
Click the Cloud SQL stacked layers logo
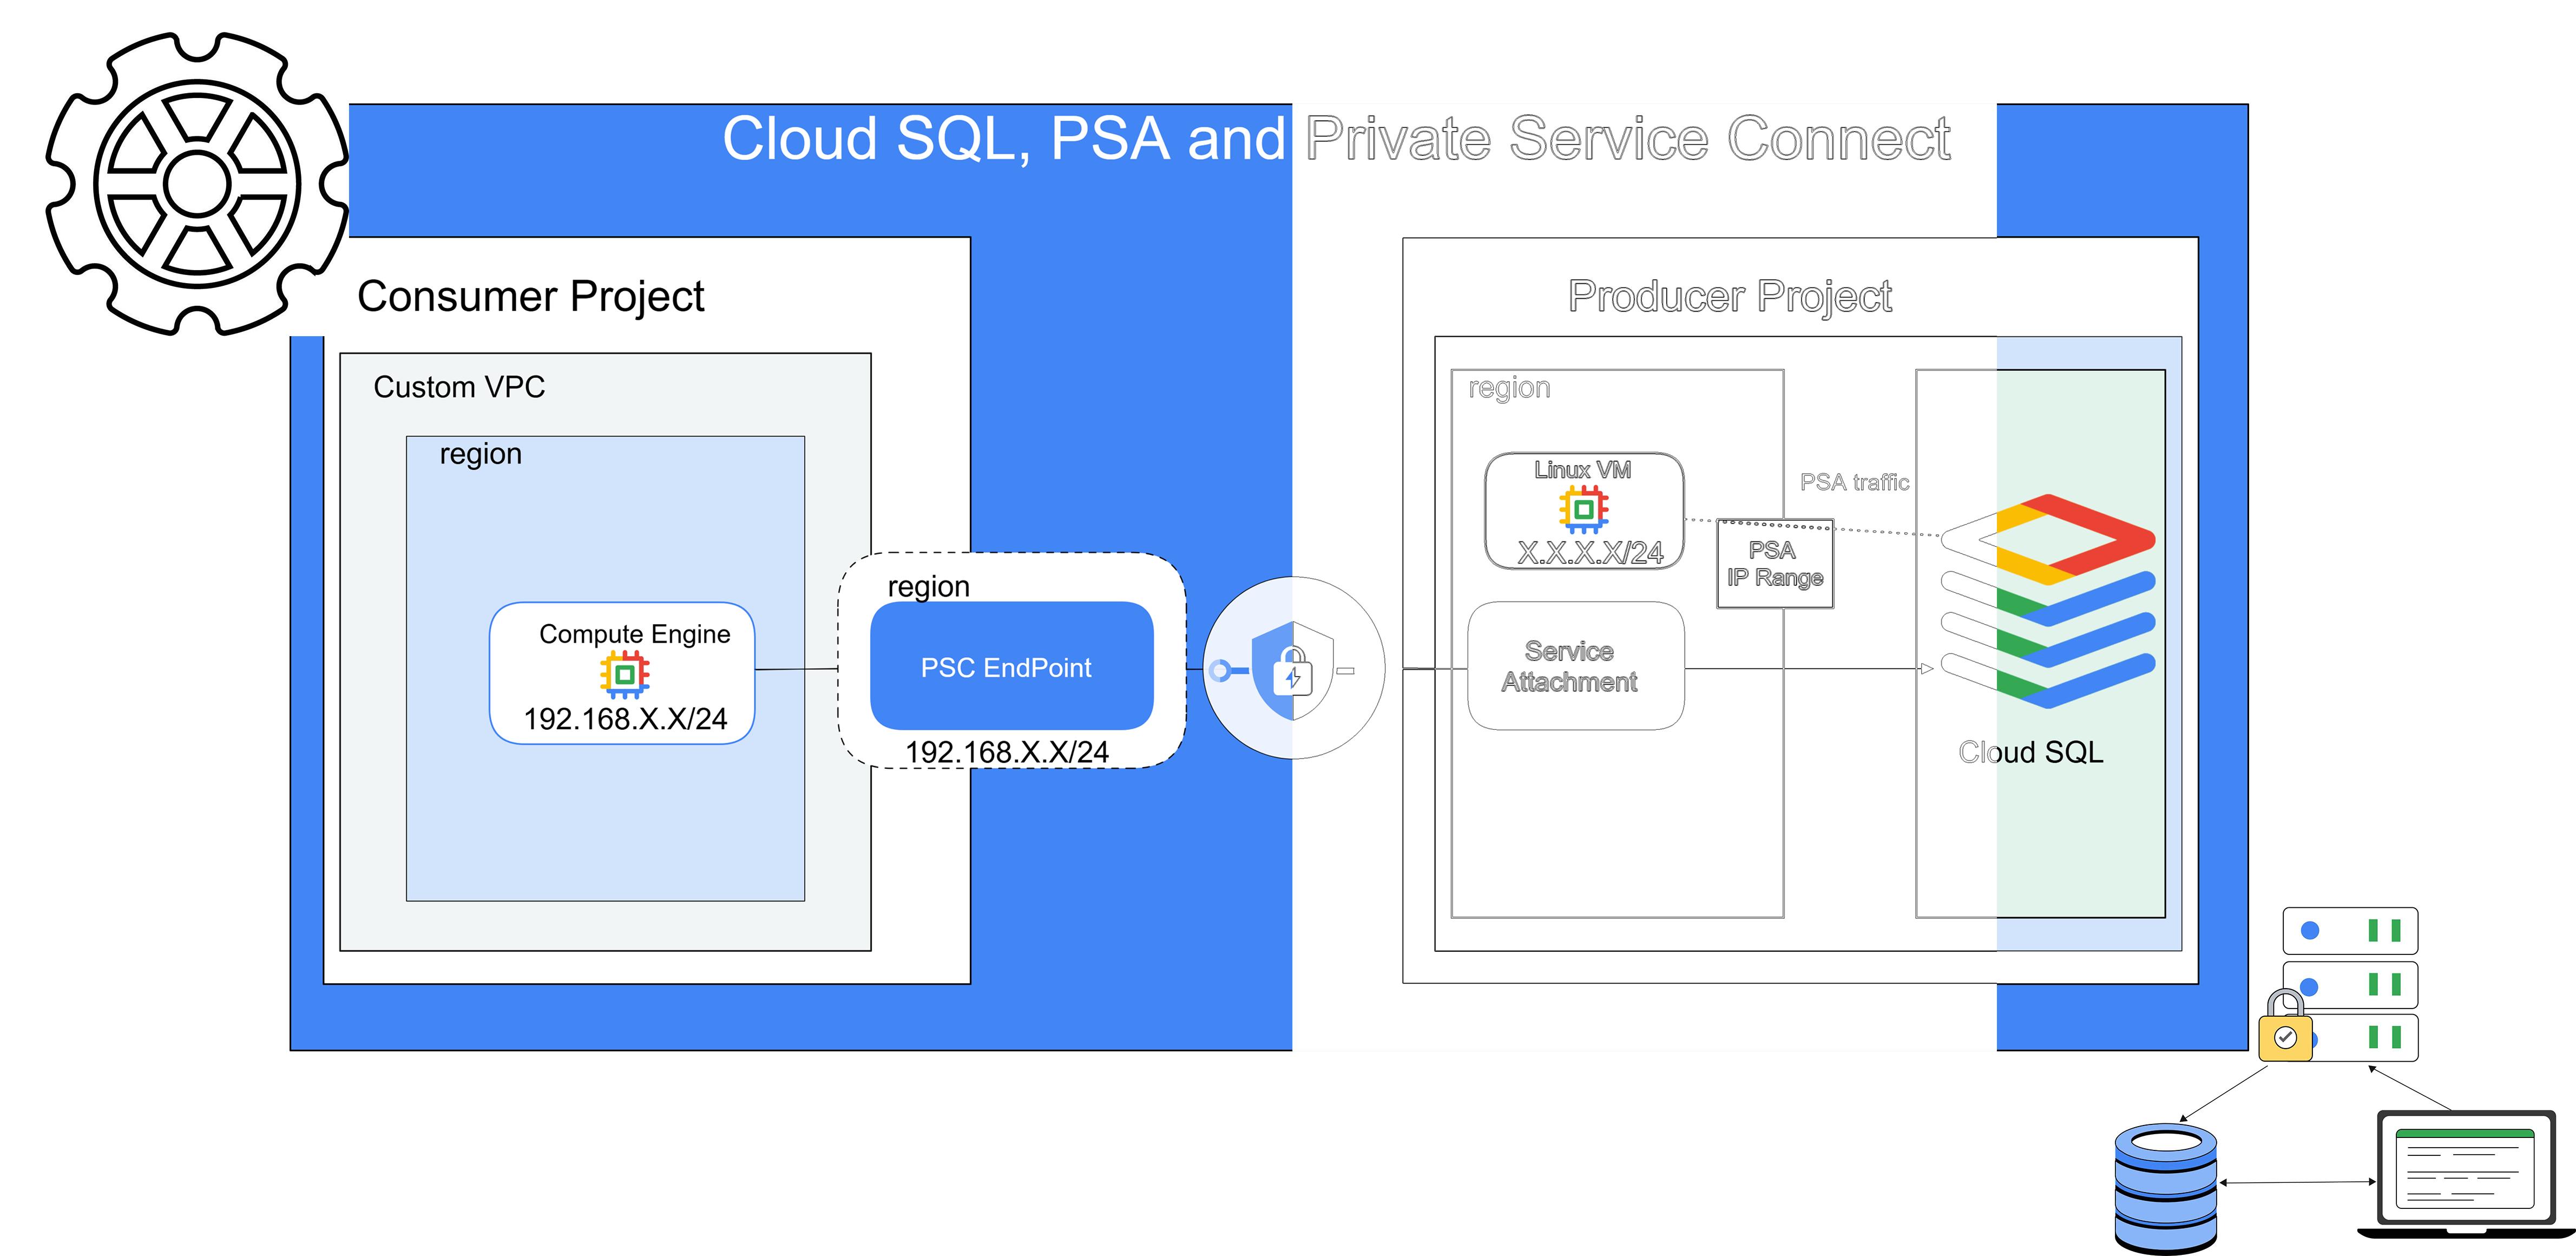tap(2047, 601)
